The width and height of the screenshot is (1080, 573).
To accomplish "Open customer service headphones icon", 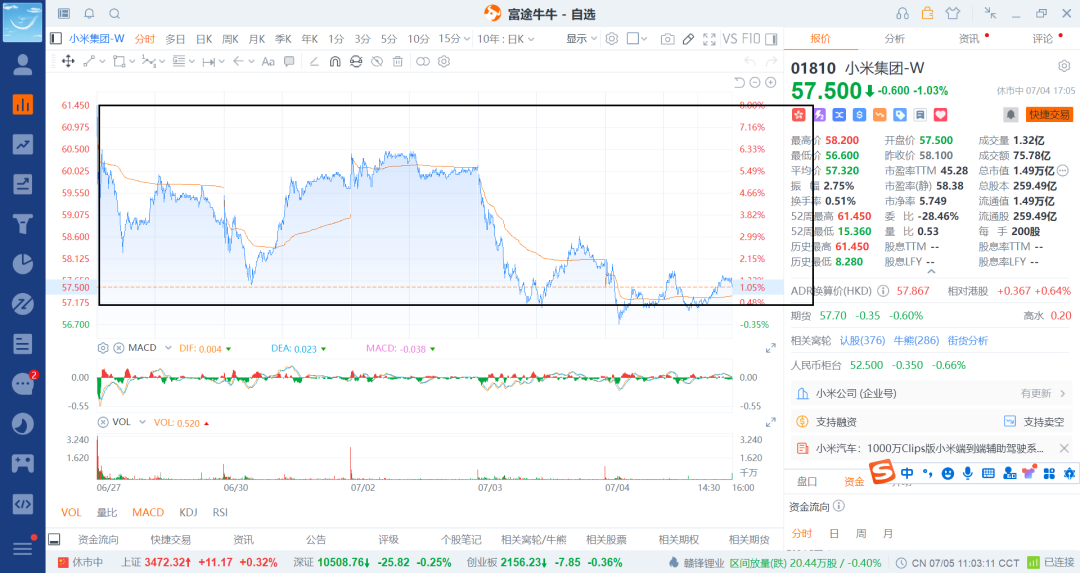I will (x=902, y=14).
